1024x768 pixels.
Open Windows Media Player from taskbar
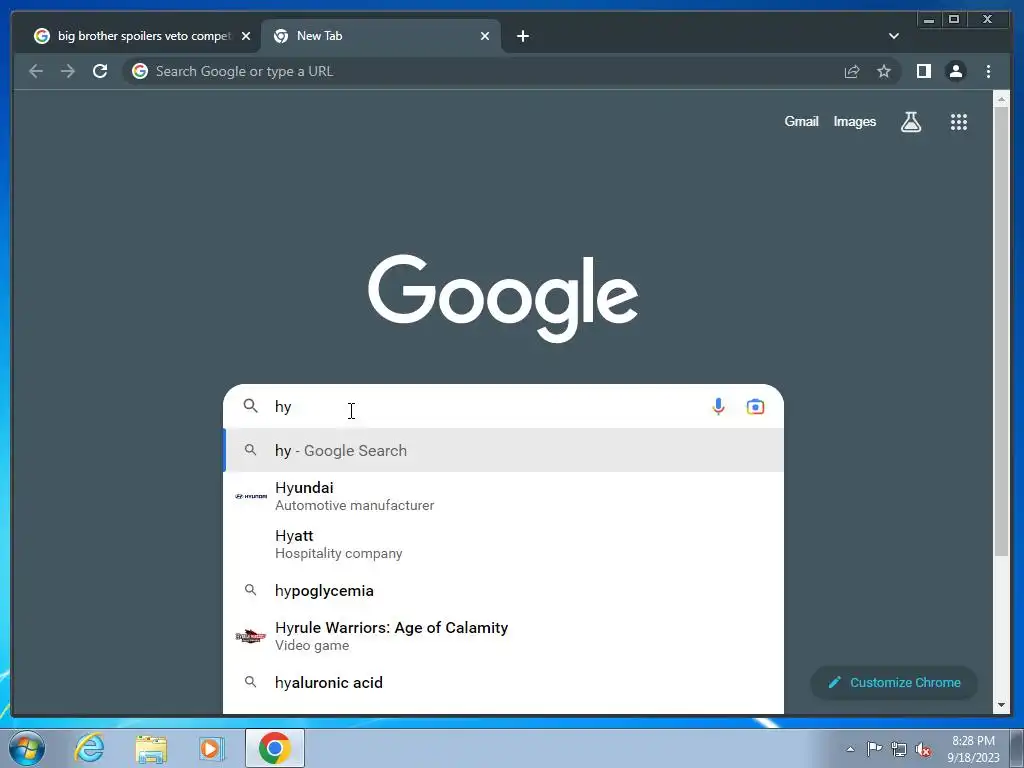point(212,748)
